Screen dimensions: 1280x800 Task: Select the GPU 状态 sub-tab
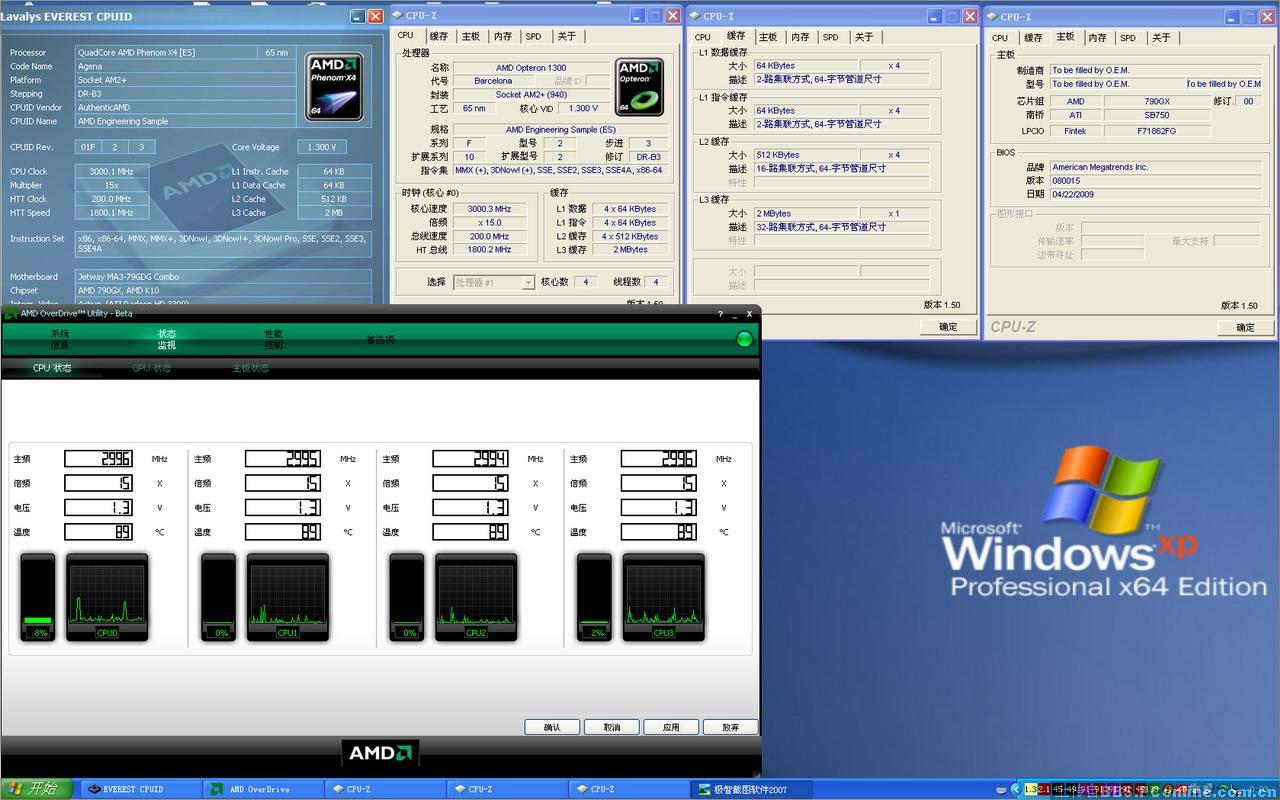tap(151, 368)
